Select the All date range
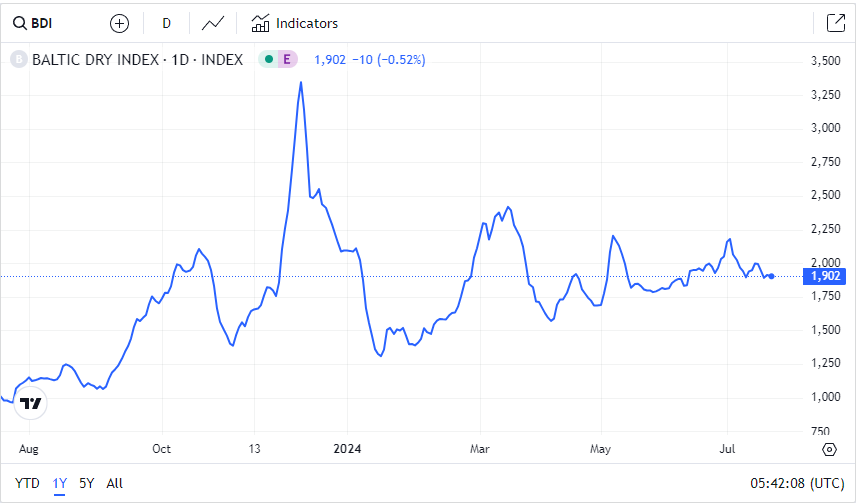This screenshot has width=857, height=504. coord(114,483)
